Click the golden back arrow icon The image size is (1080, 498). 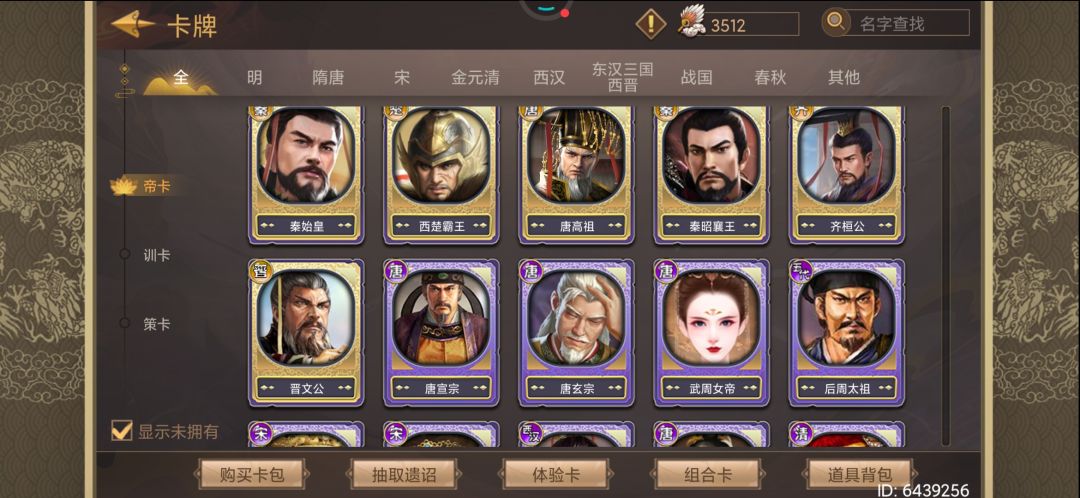[x=133, y=24]
